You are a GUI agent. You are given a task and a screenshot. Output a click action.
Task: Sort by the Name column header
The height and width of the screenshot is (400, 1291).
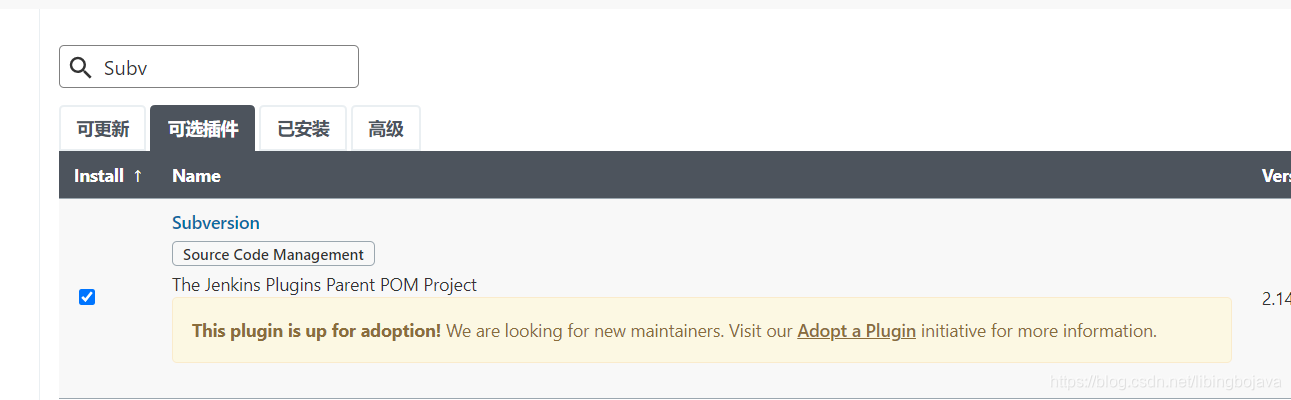(x=196, y=176)
